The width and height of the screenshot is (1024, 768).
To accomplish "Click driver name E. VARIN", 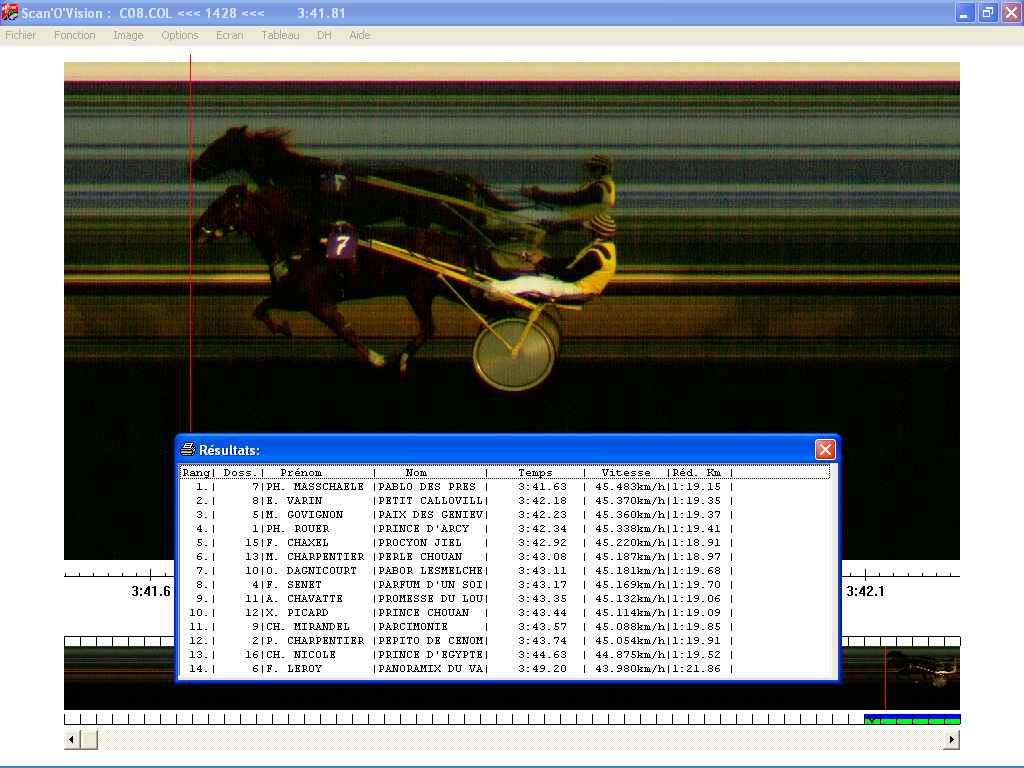I will [294, 501].
